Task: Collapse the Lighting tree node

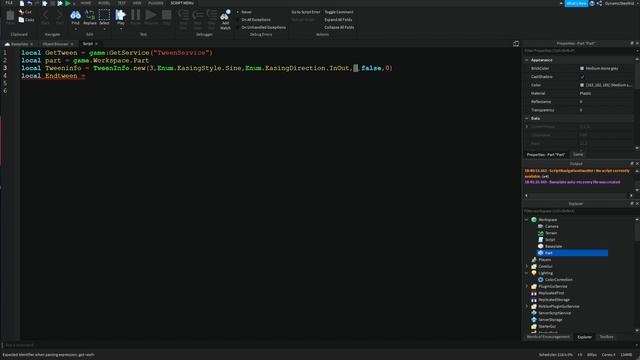Action: click(527, 273)
